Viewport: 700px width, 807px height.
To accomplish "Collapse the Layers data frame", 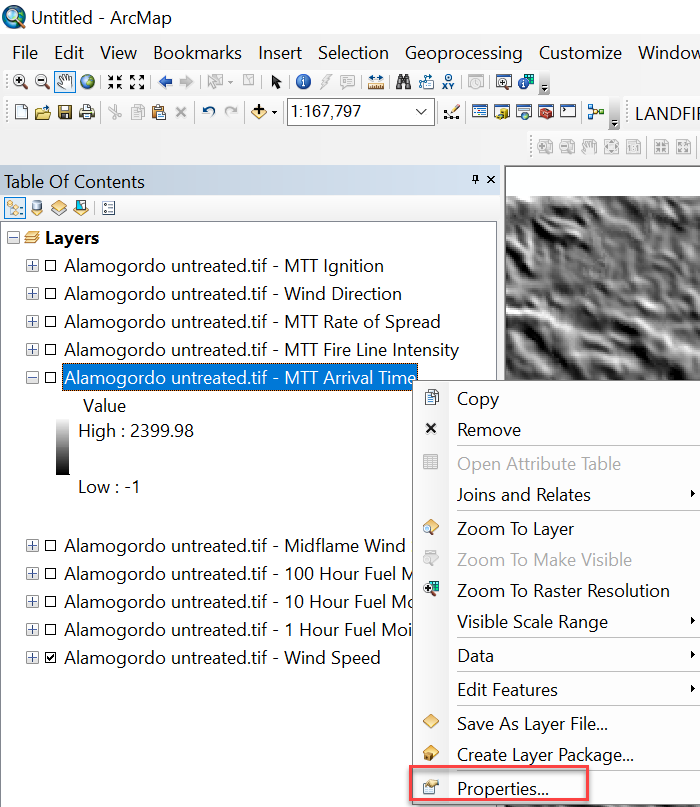I will (14, 237).
